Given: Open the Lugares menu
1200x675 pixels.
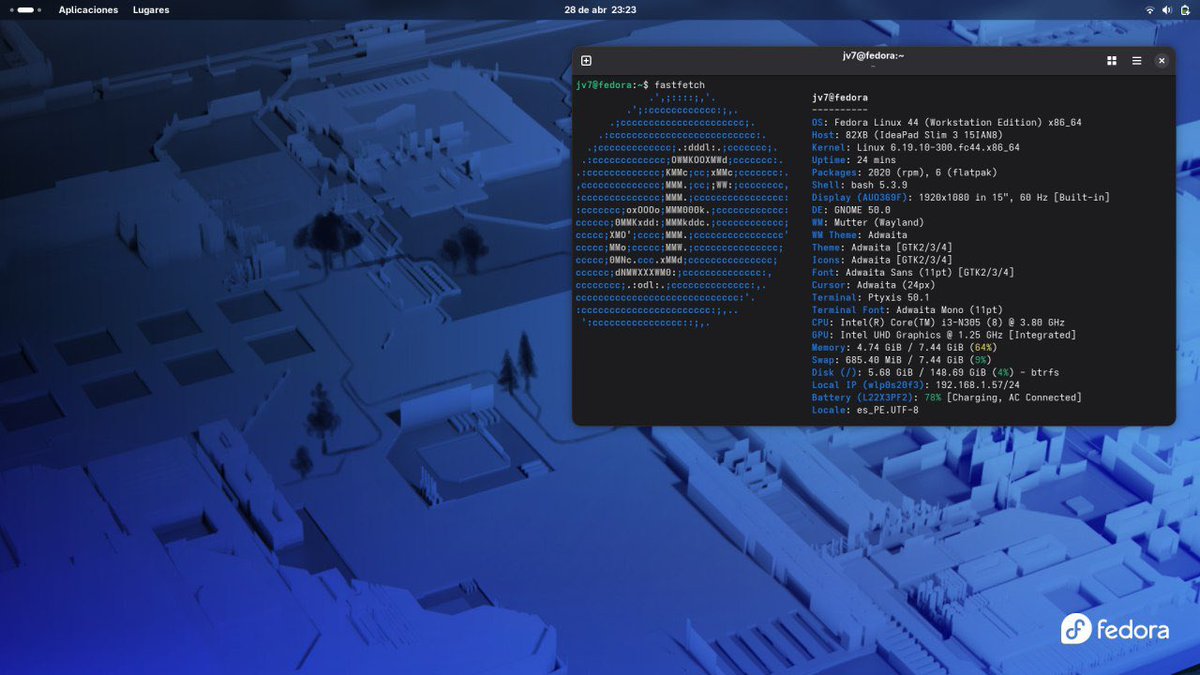Looking at the screenshot, I should [x=151, y=10].
